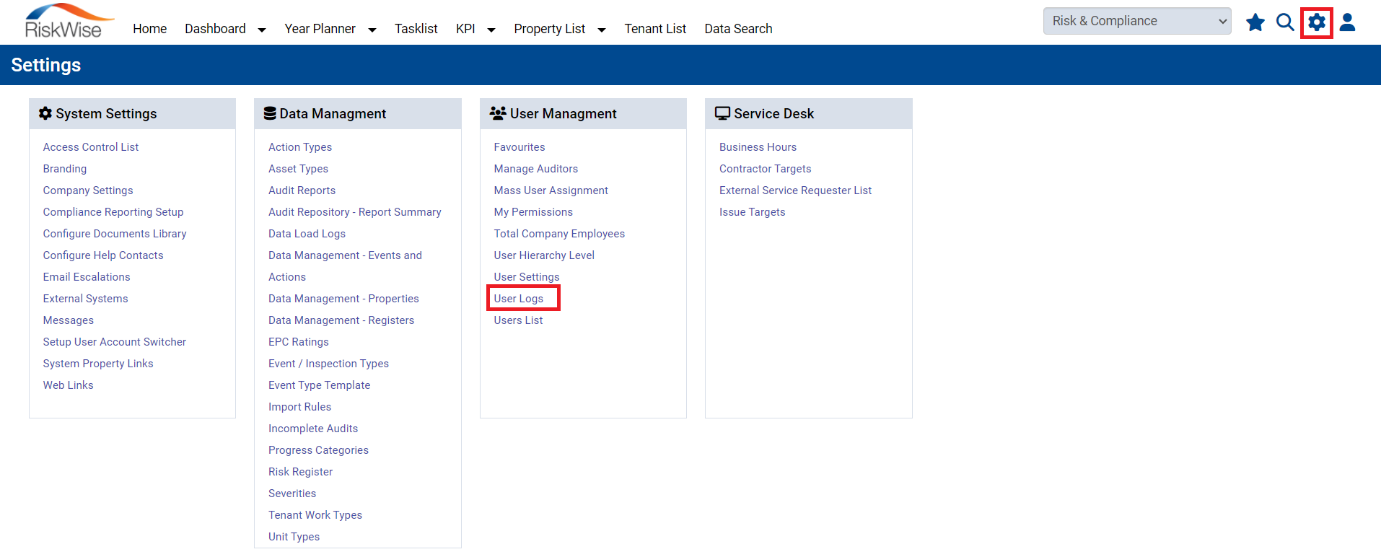Open Data Management - Events and Actions link
Image resolution: width=1381 pixels, height=557 pixels.
point(345,266)
